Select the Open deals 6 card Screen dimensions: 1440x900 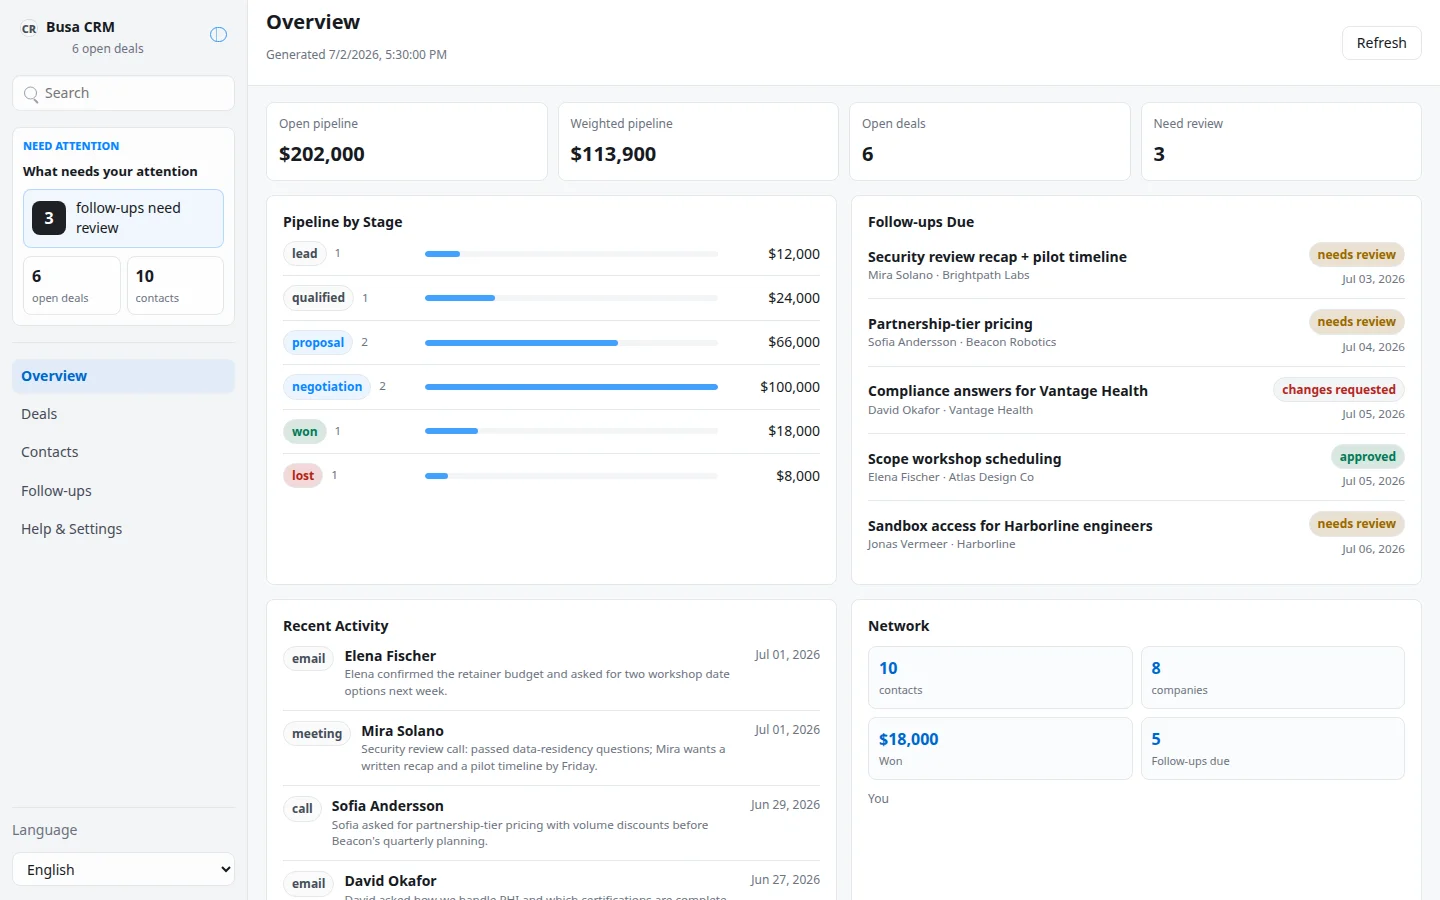pos(989,141)
